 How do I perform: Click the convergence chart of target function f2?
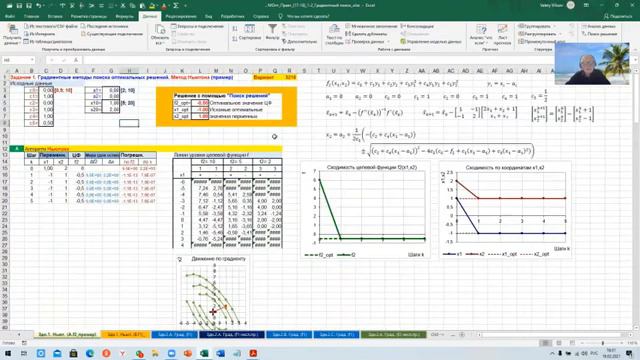pyautogui.click(x=365, y=210)
